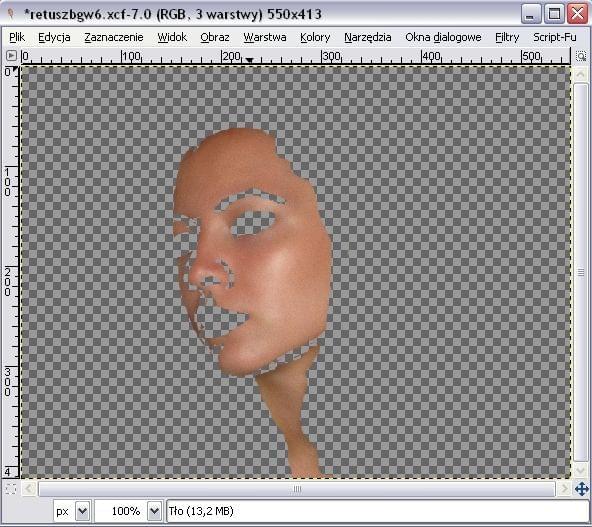The image size is (592, 527).
Task: Open the Warstwa menu
Action: coord(265,37)
